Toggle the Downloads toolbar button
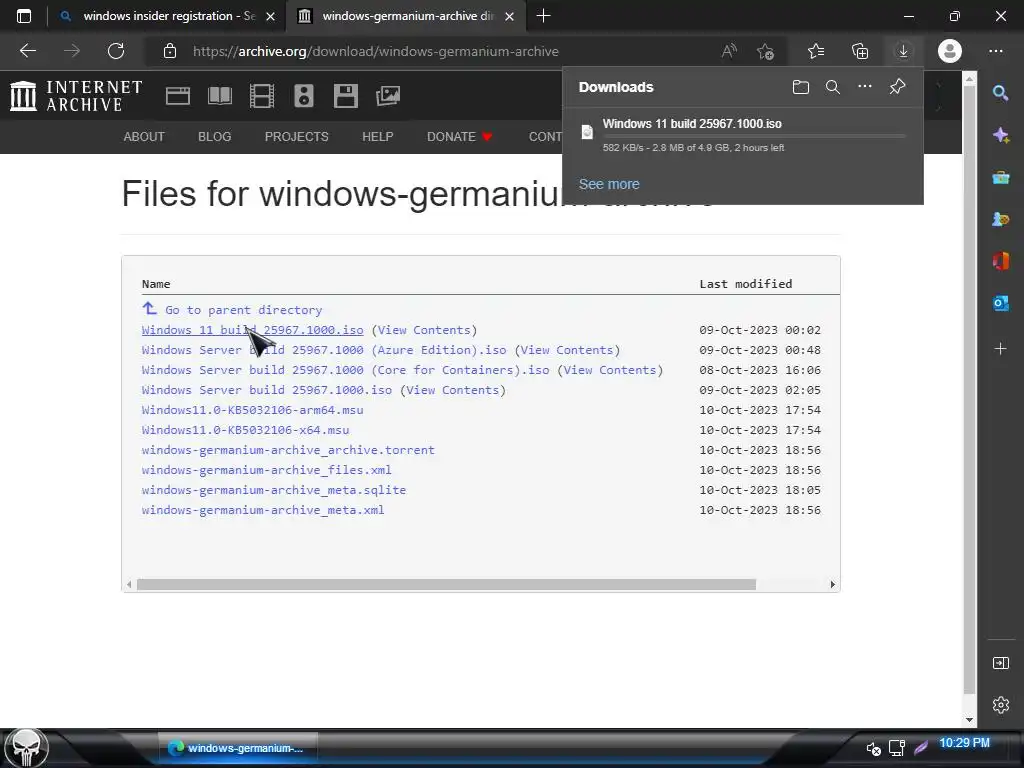The image size is (1024, 768). coord(903,51)
